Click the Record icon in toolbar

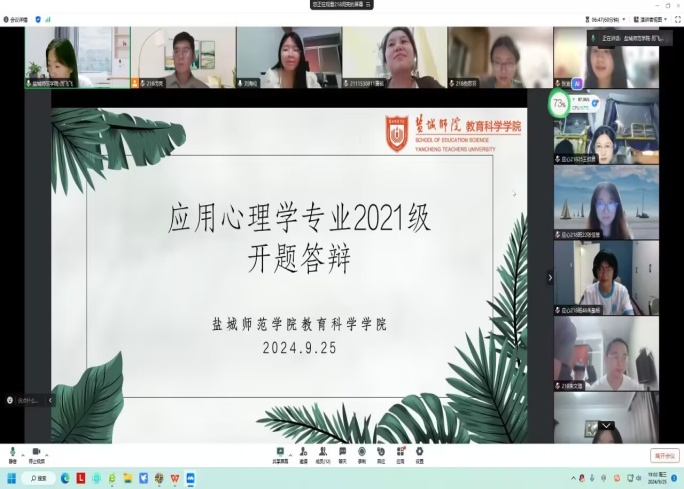click(361, 452)
